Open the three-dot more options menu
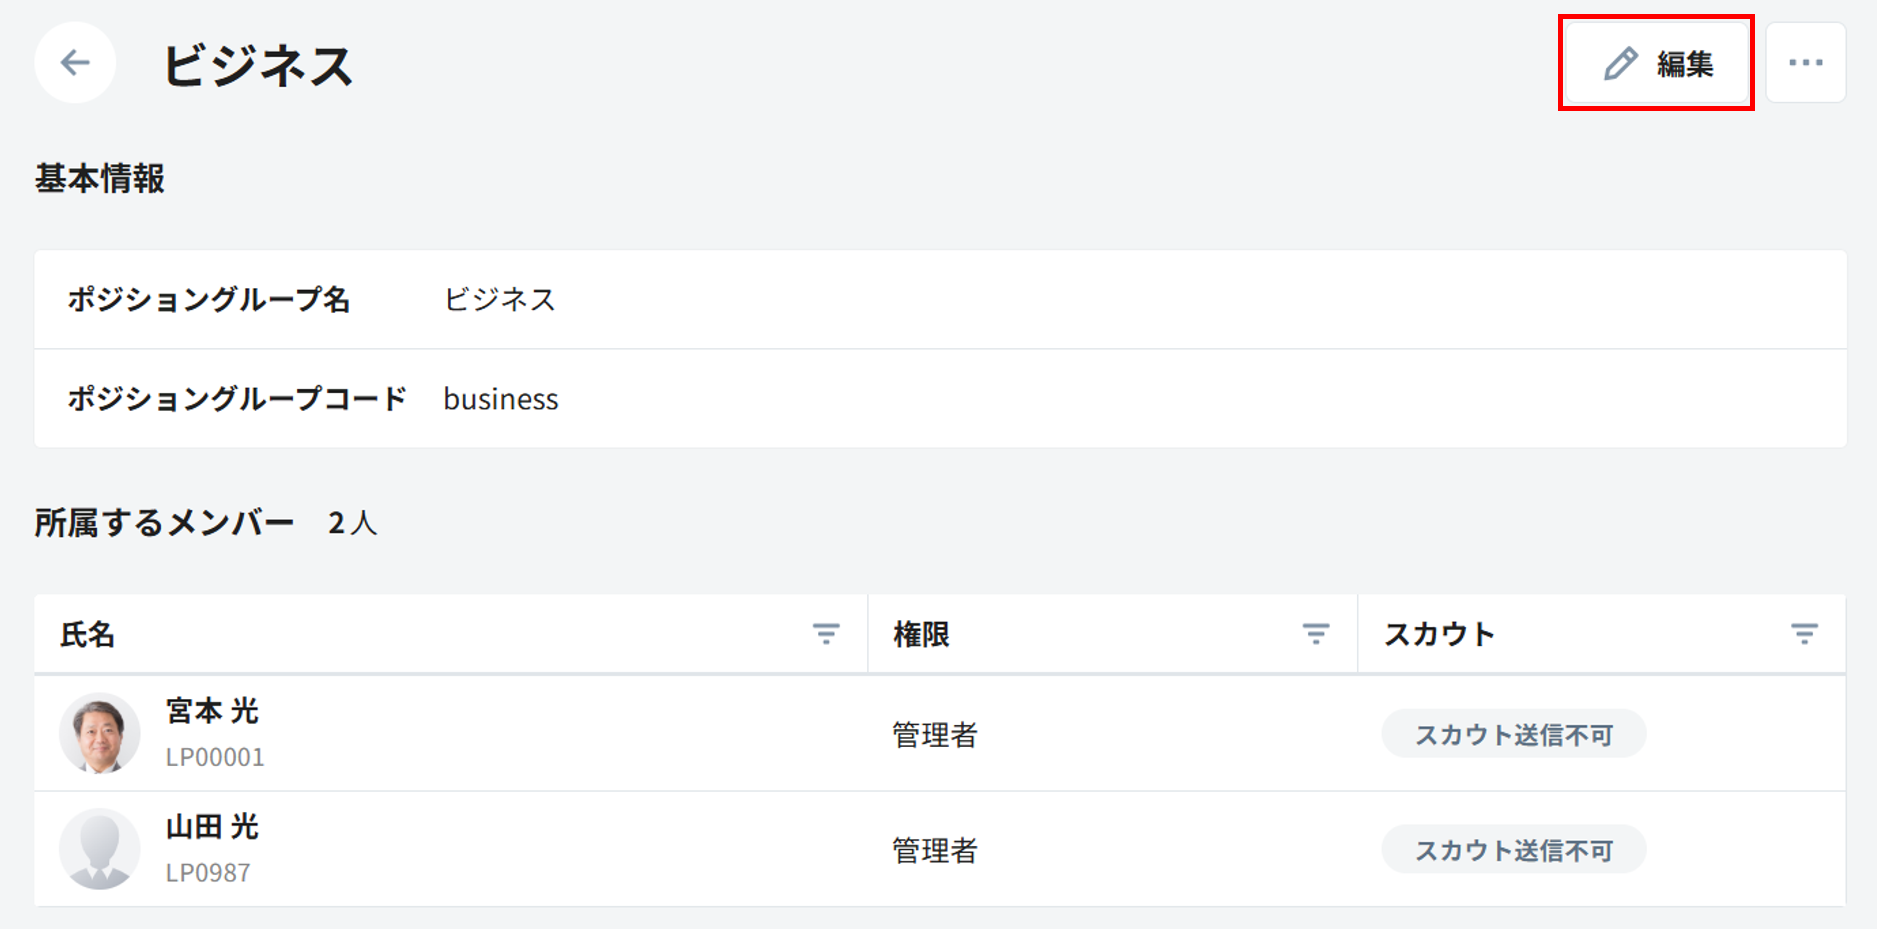Screen dimensions: 1877x929 (1805, 63)
